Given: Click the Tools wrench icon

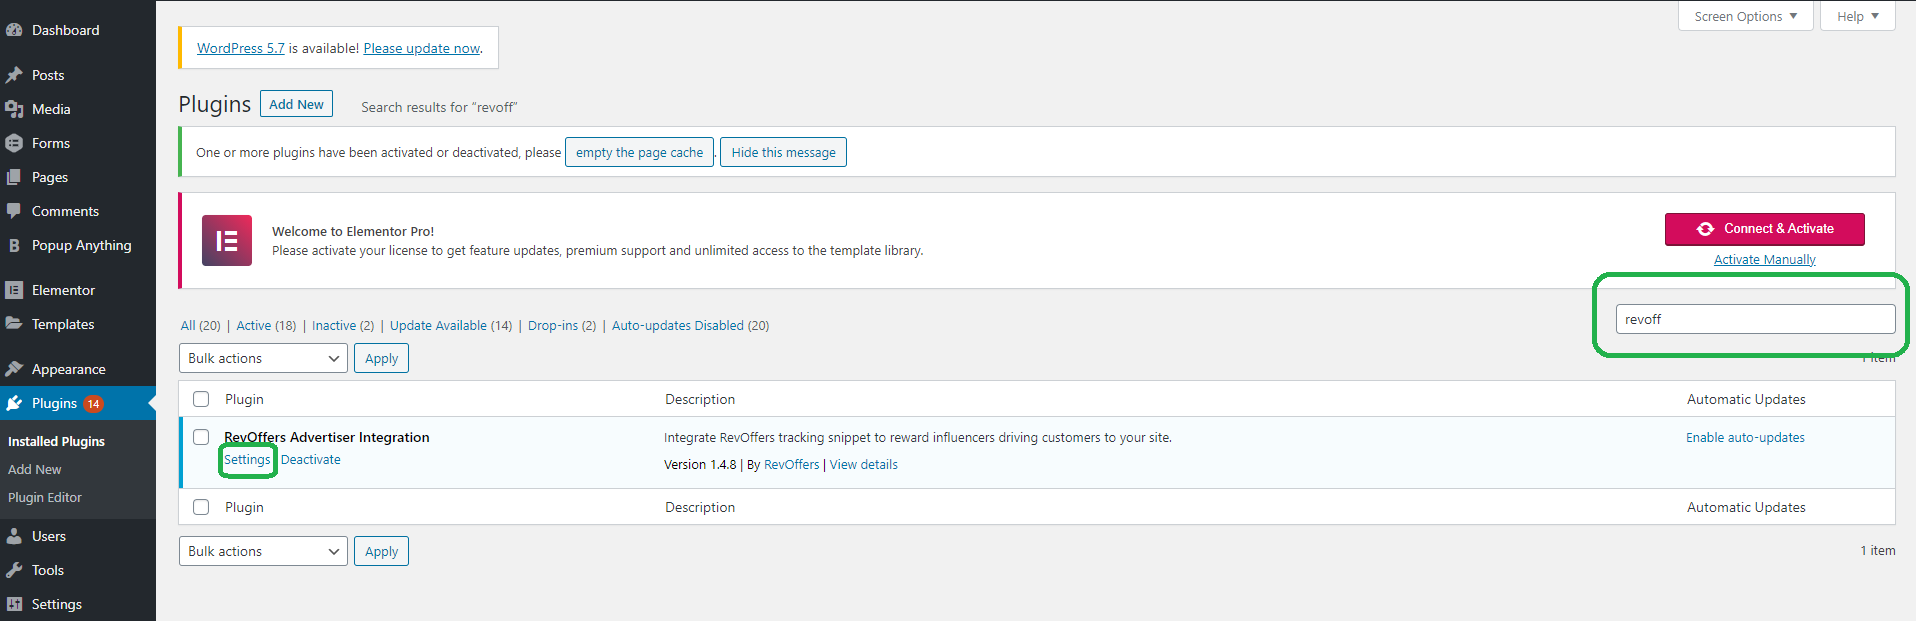Looking at the screenshot, I should [14, 570].
